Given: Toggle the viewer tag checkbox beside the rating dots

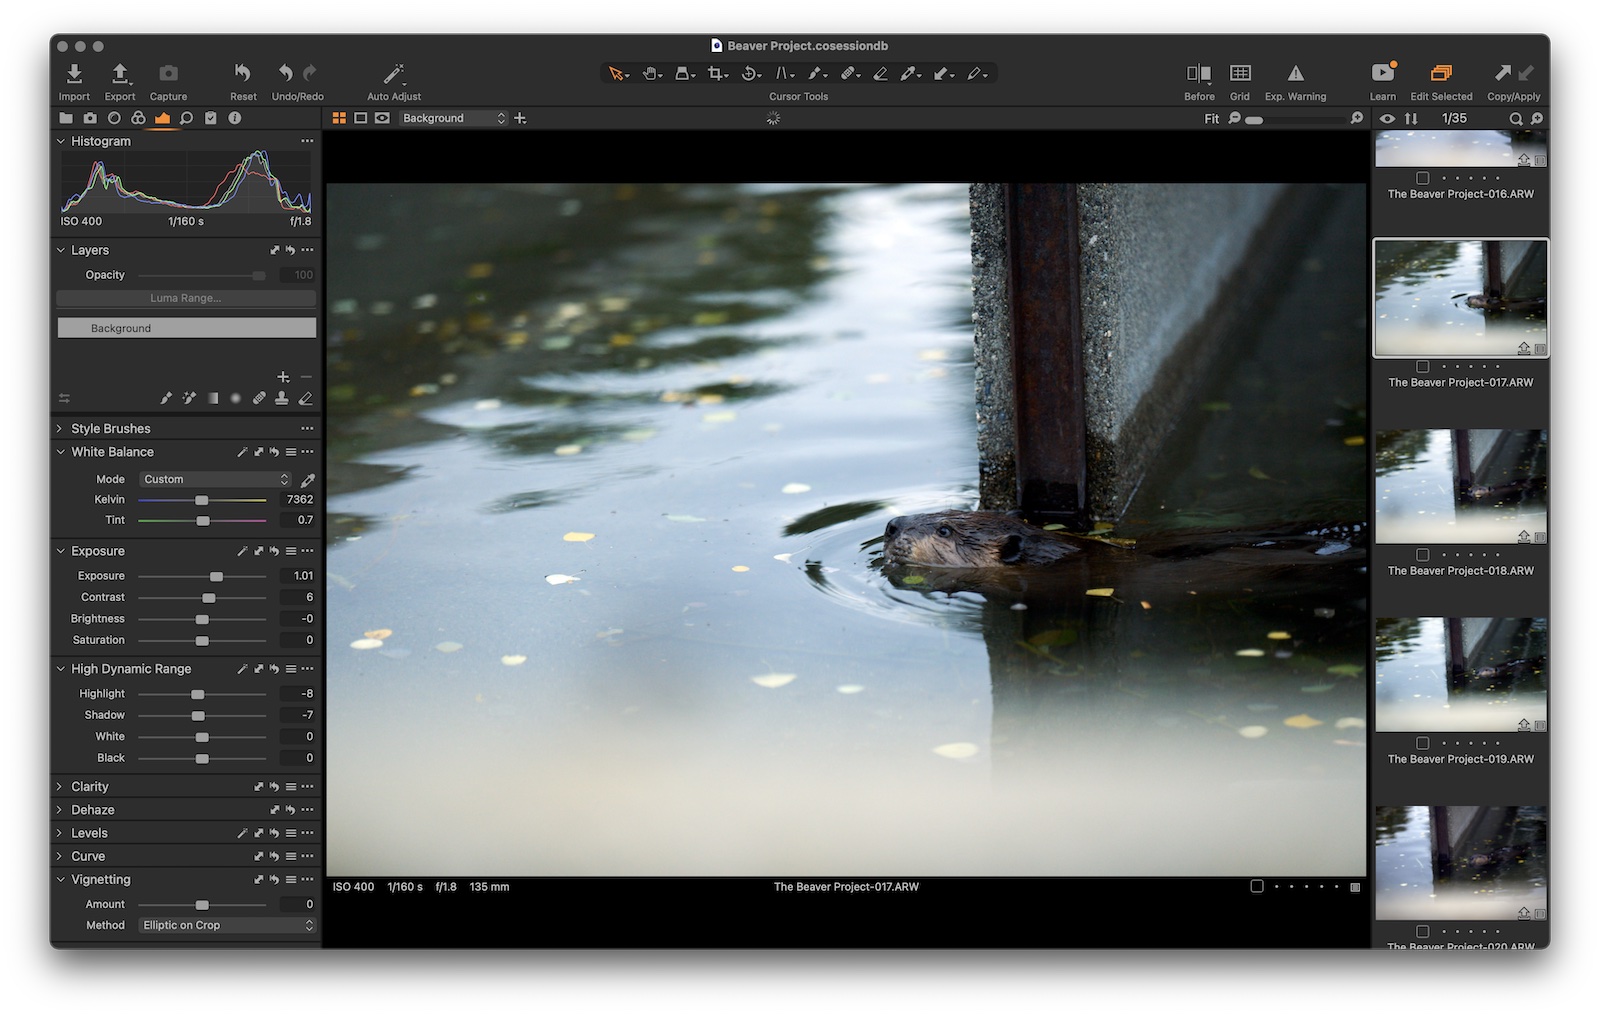Looking at the screenshot, I should (x=1257, y=886).
